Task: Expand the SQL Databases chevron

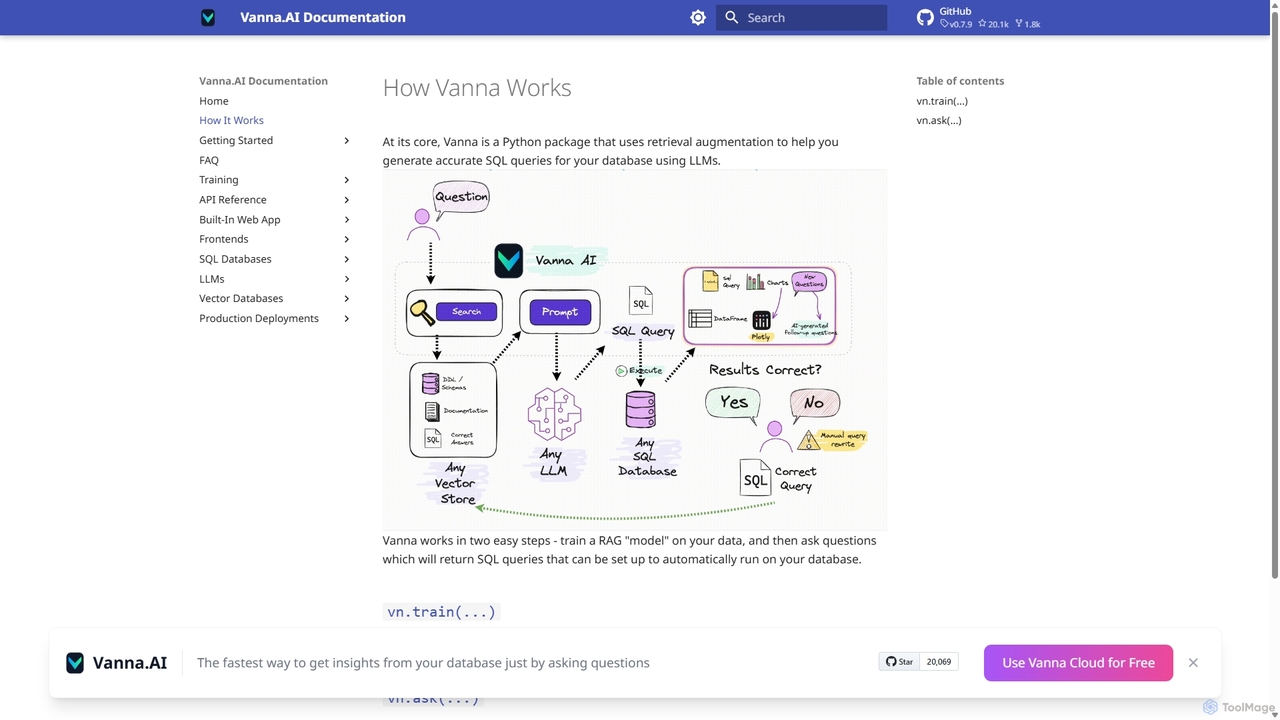Action: coord(347,259)
